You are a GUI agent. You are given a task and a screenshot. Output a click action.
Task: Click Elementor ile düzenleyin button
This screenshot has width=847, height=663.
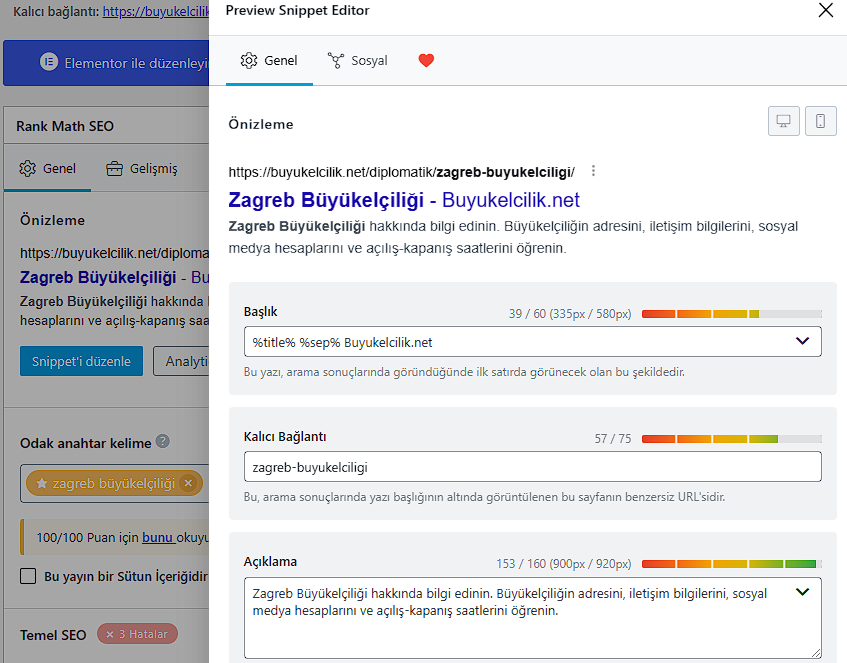point(106,63)
